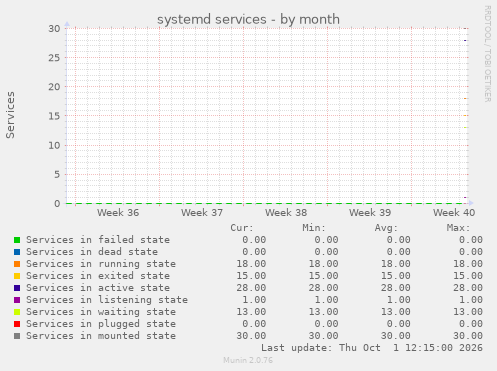Select 'Services in listening state' legend label

tap(107, 300)
